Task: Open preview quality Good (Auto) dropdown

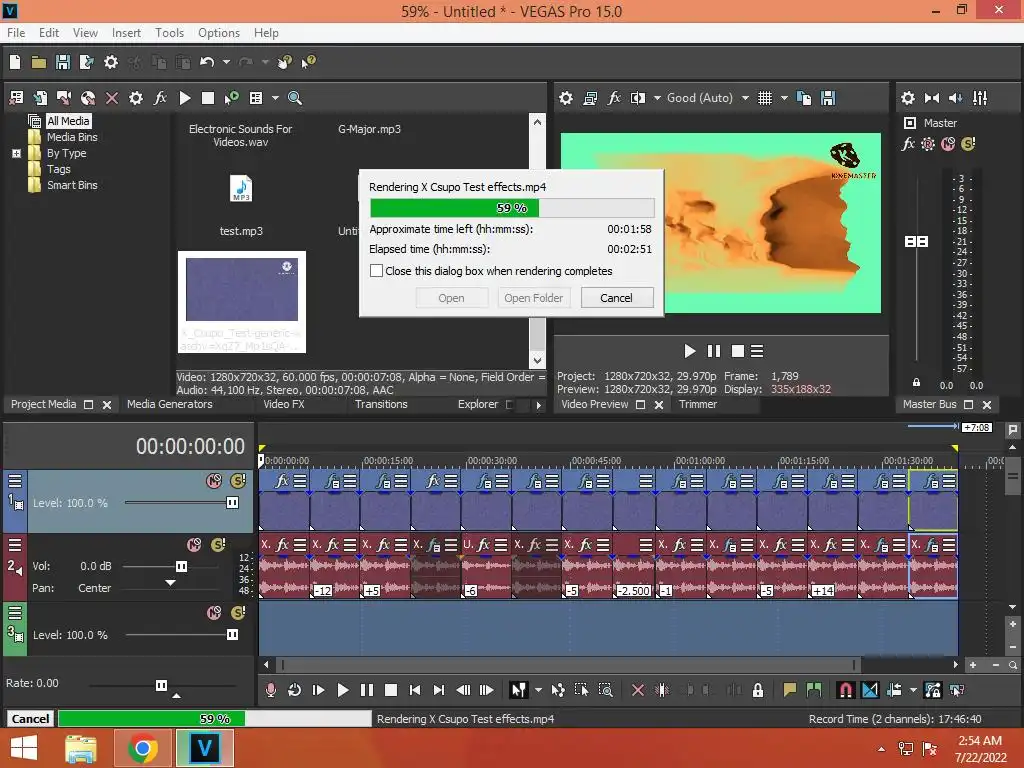Action: [744, 98]
